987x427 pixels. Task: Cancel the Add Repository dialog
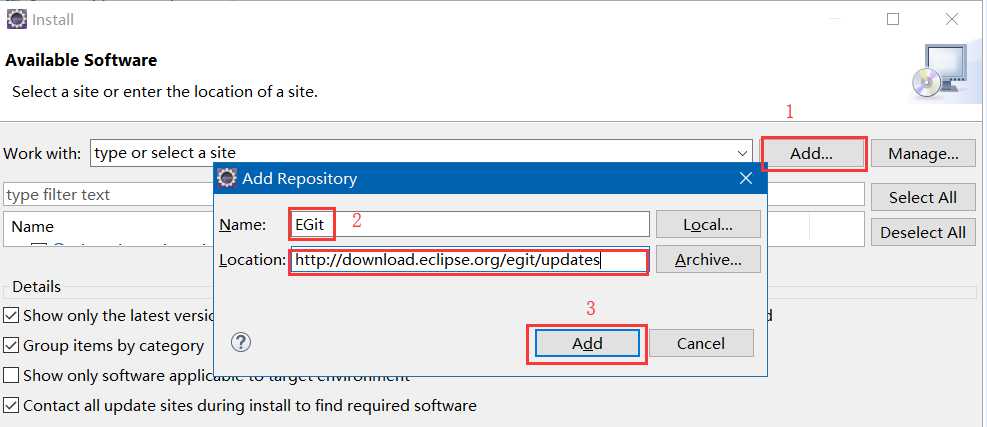[701, 343]
